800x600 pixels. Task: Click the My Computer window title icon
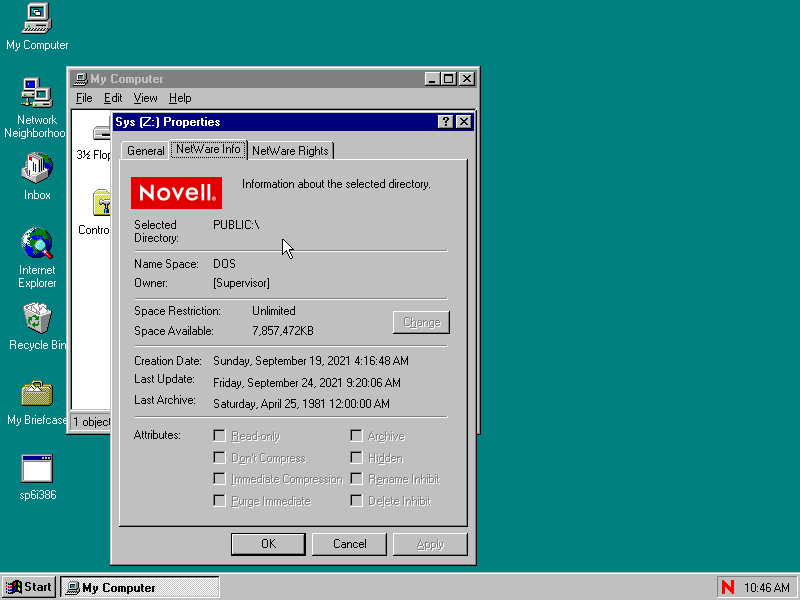point(80,79)
